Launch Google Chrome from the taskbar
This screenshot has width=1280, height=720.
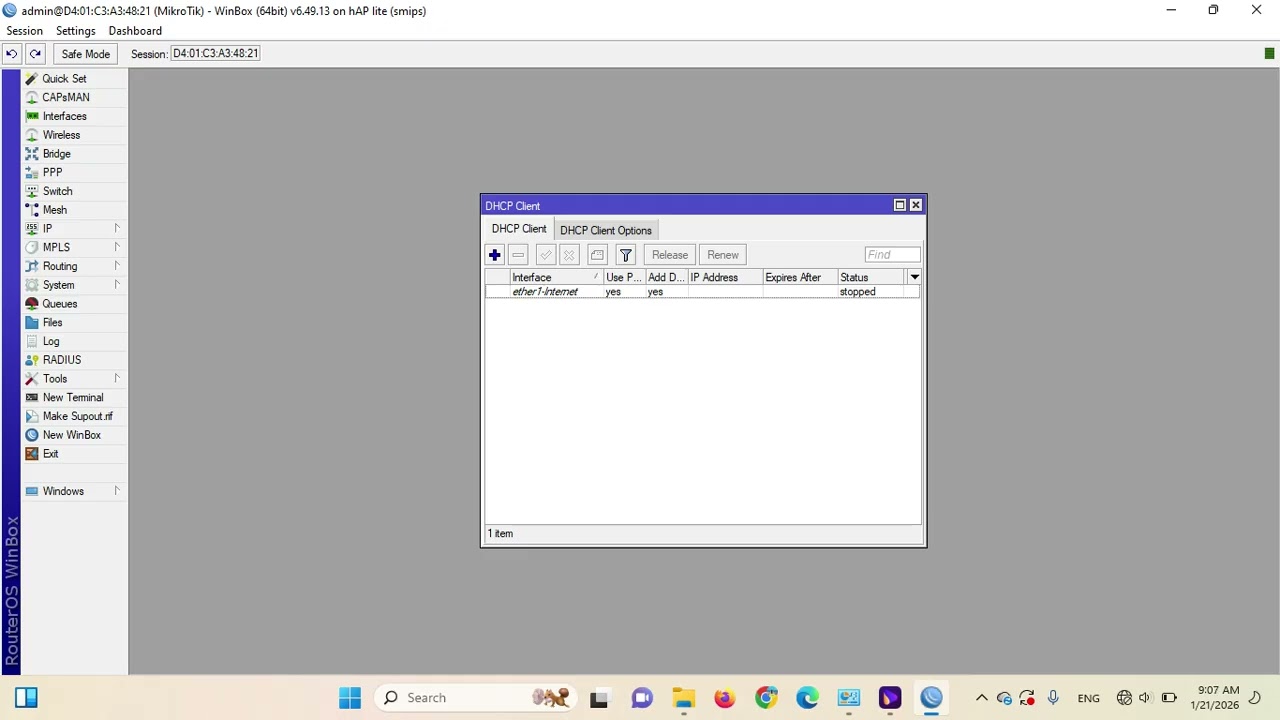[x=766, y=698]
